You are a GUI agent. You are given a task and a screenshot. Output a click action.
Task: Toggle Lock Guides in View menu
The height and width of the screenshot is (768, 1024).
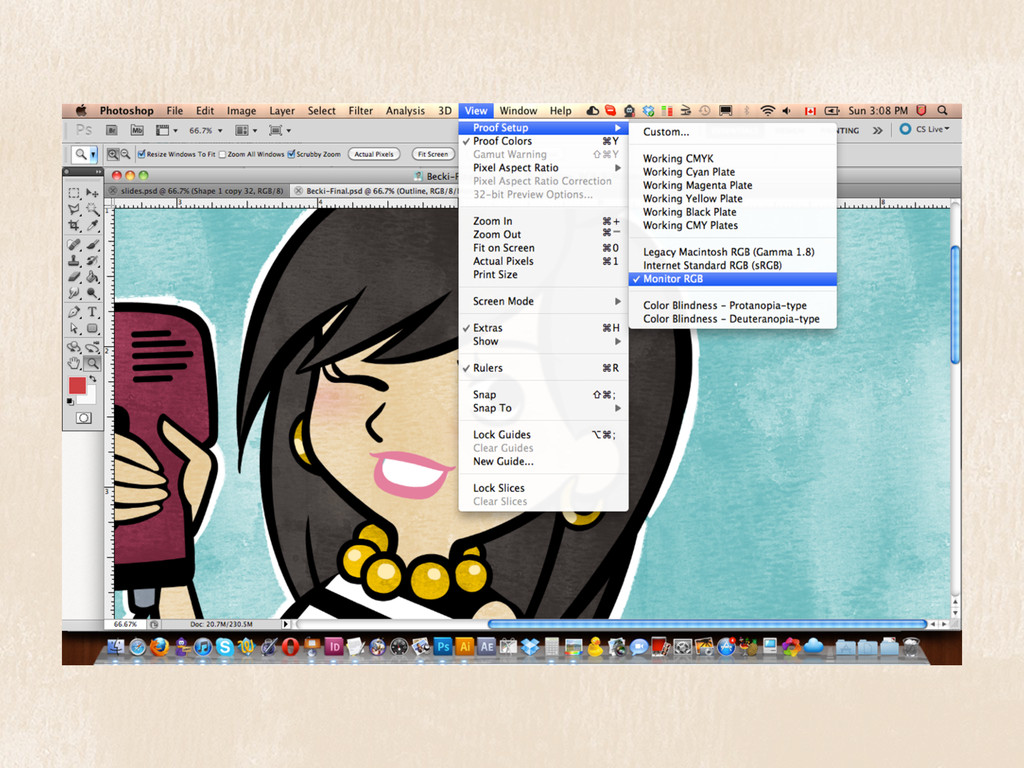pos(543,434)
